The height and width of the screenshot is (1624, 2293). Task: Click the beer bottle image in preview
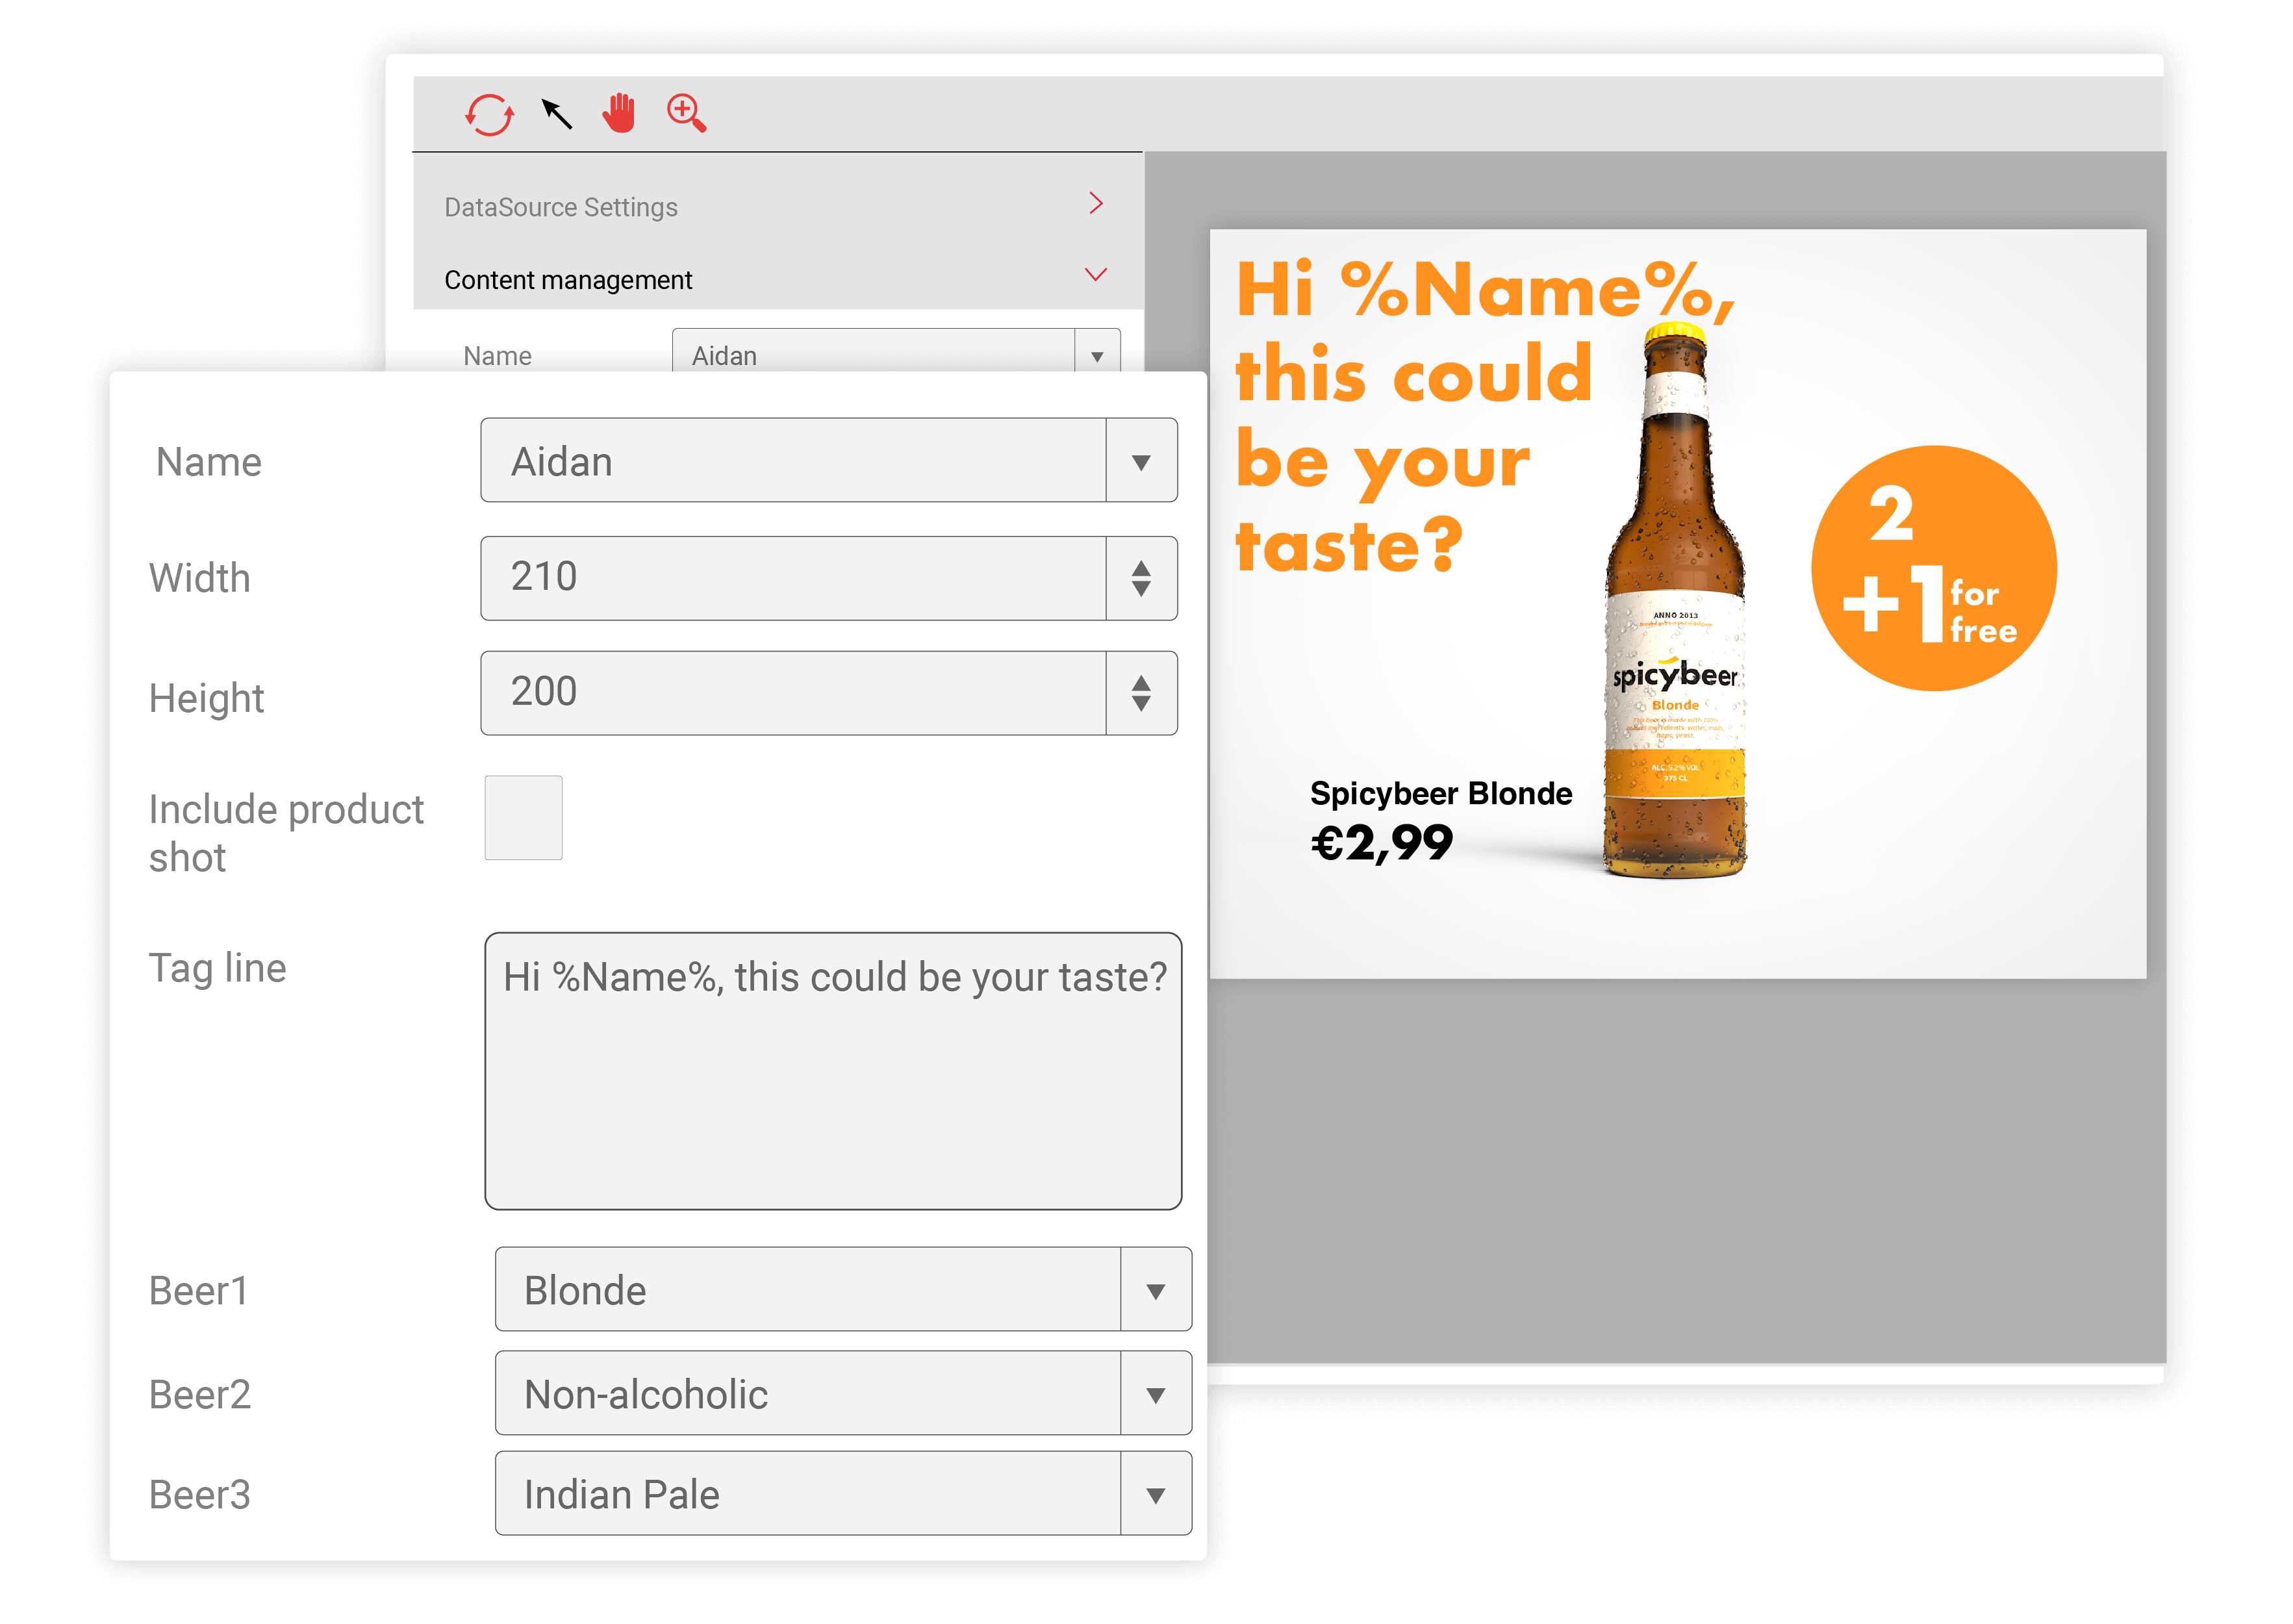(x=1676, y=600)
